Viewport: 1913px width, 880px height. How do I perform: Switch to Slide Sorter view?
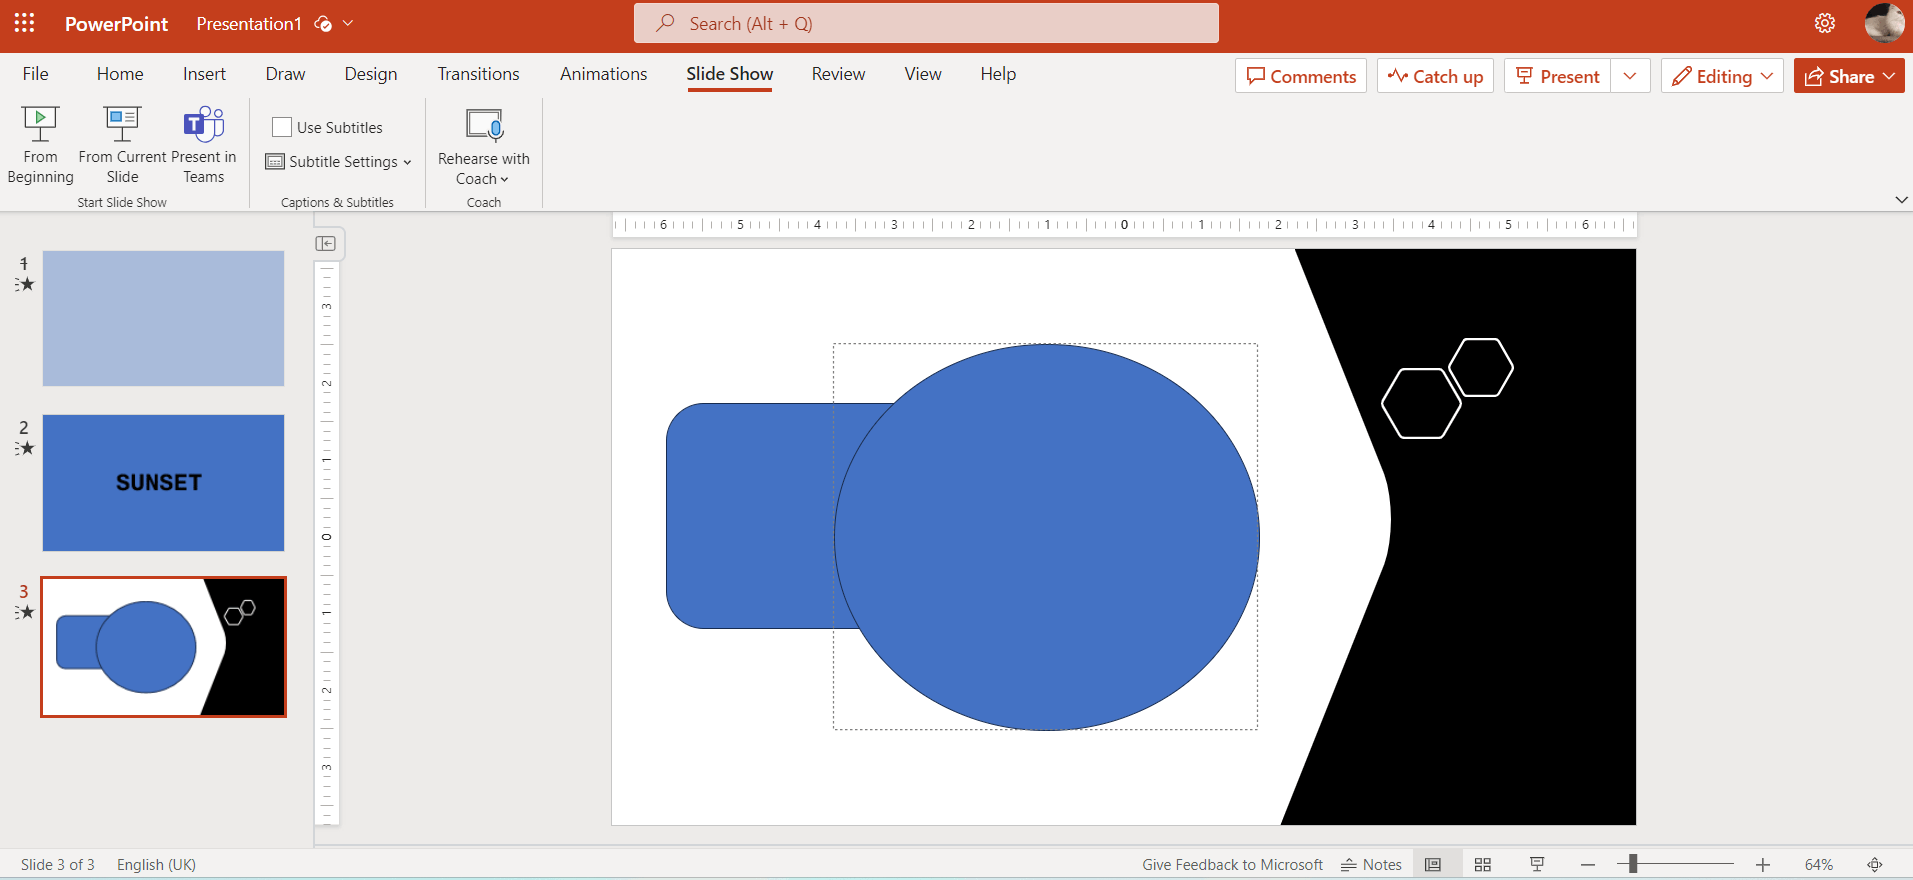[1483, 864]
